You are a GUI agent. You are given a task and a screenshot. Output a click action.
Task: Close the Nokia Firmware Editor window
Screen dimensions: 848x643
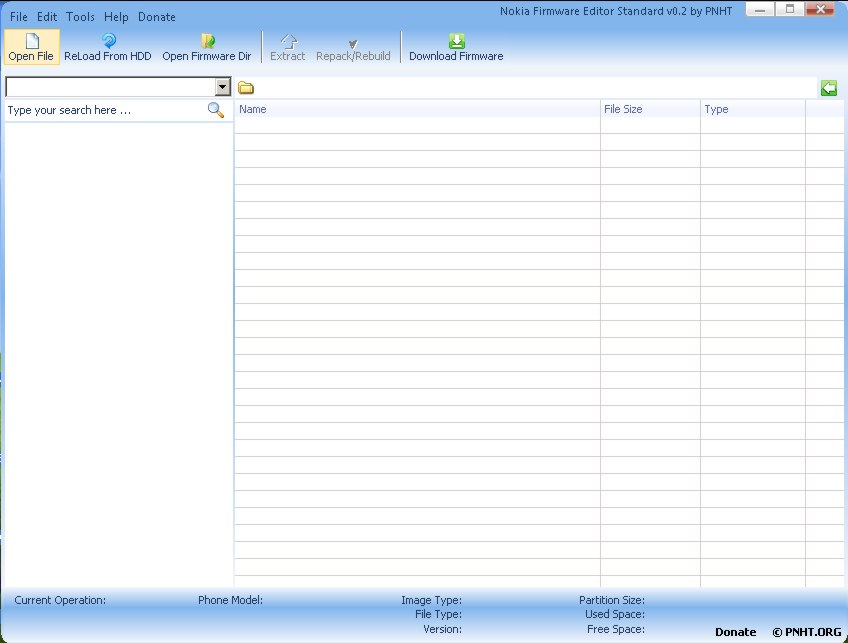coord(820,9)
